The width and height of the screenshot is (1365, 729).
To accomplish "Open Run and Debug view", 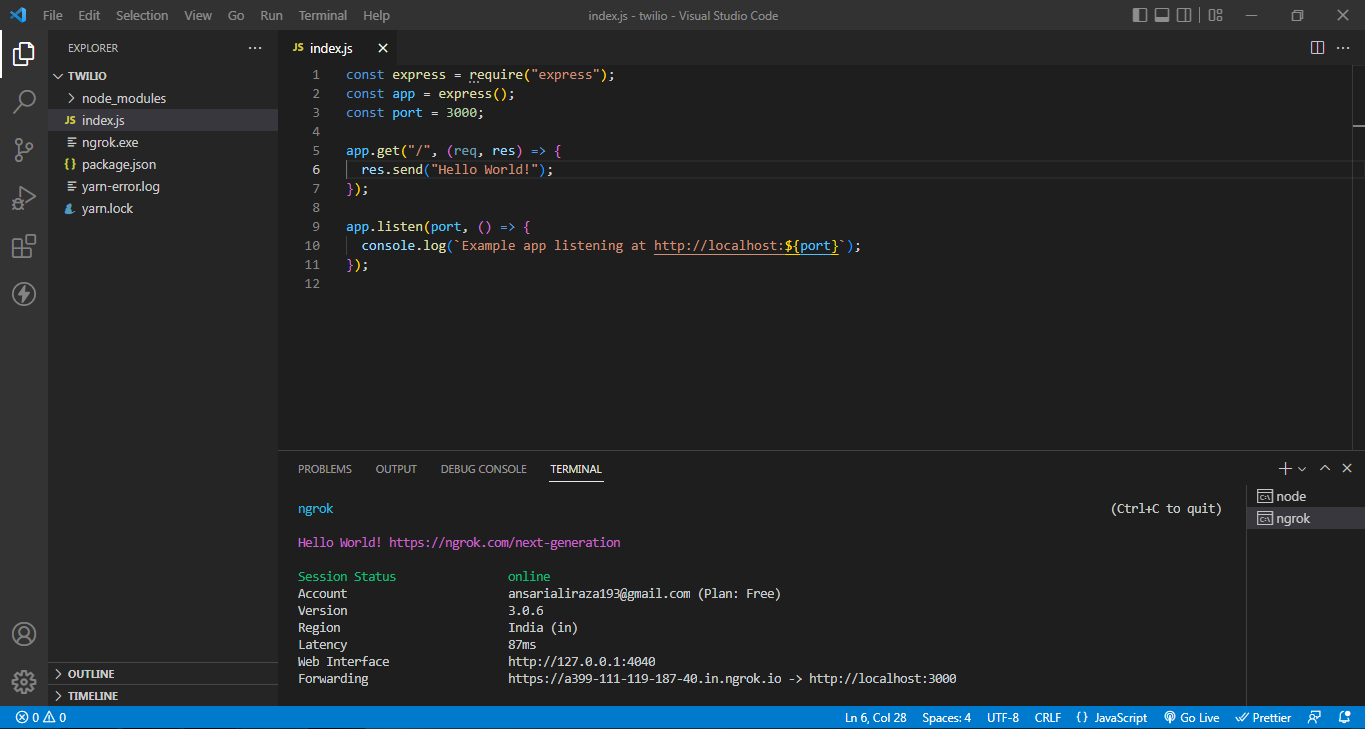I will [x=24, y=198].
